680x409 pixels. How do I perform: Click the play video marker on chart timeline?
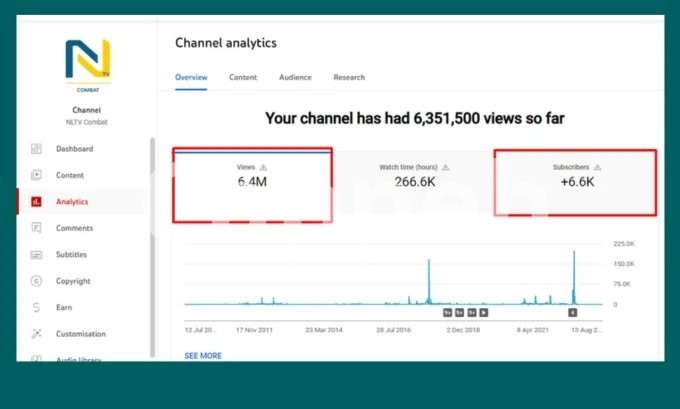click(483, 312)
